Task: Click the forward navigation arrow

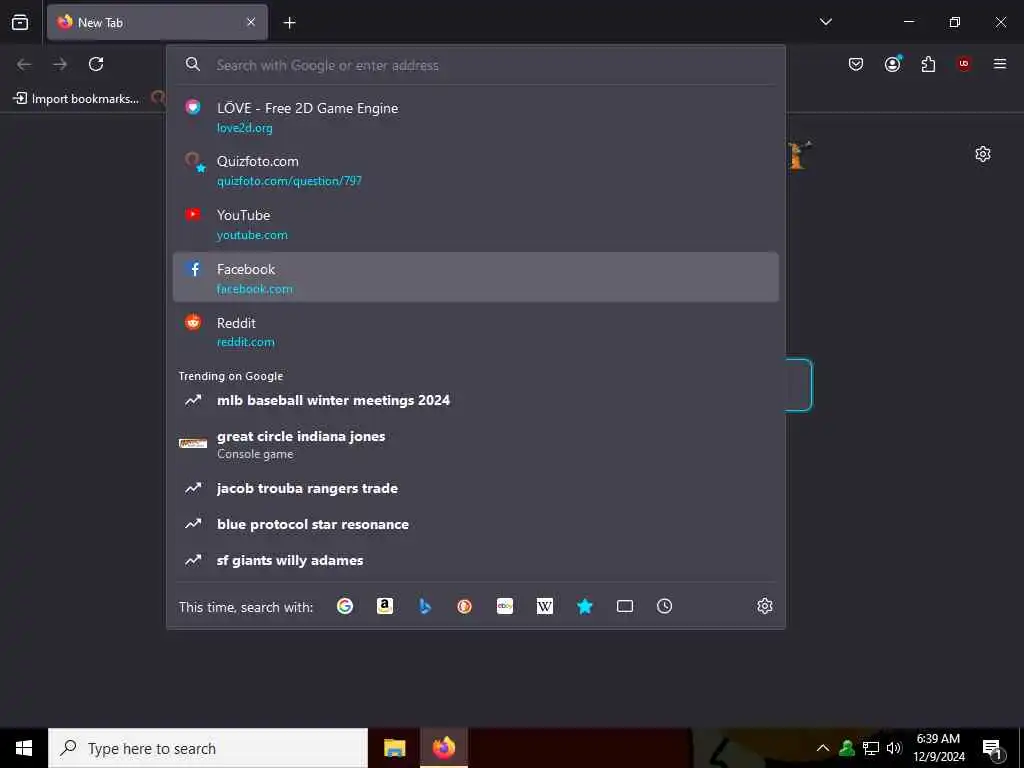Action: pyautogui.click(x=60, y=64)
